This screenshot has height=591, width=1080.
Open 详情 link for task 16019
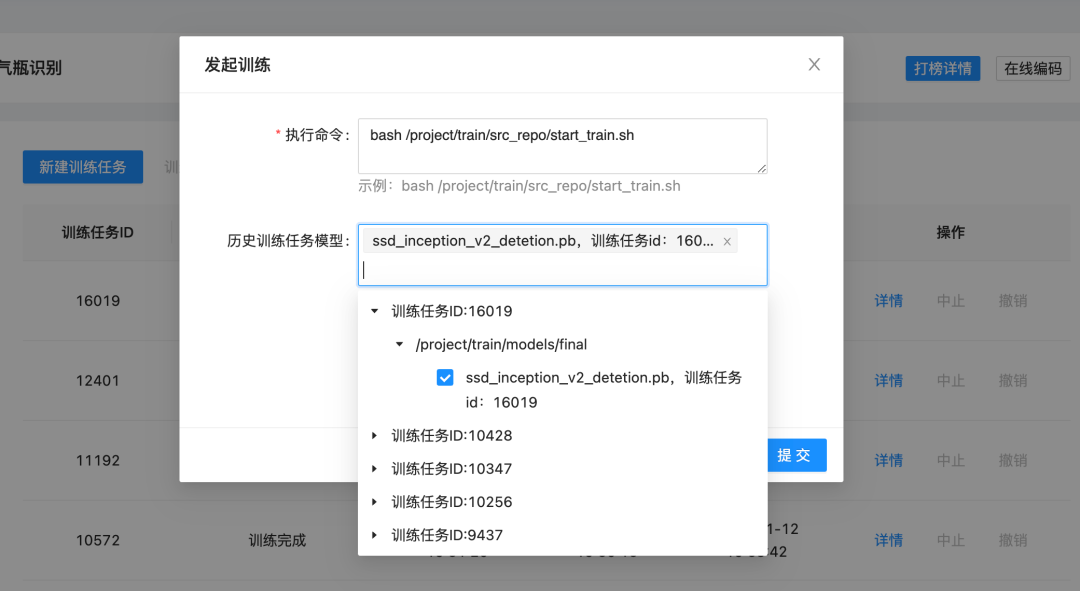[x=889, y=300]
